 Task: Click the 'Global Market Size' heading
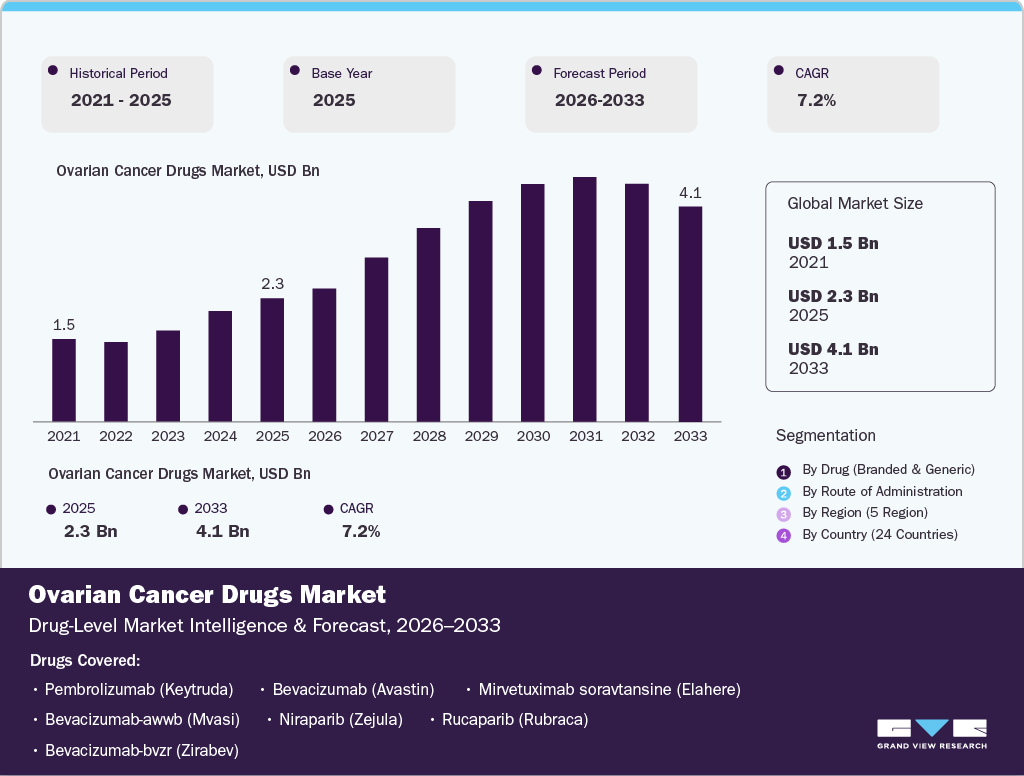pyautogui.click(x=855, y=204)
